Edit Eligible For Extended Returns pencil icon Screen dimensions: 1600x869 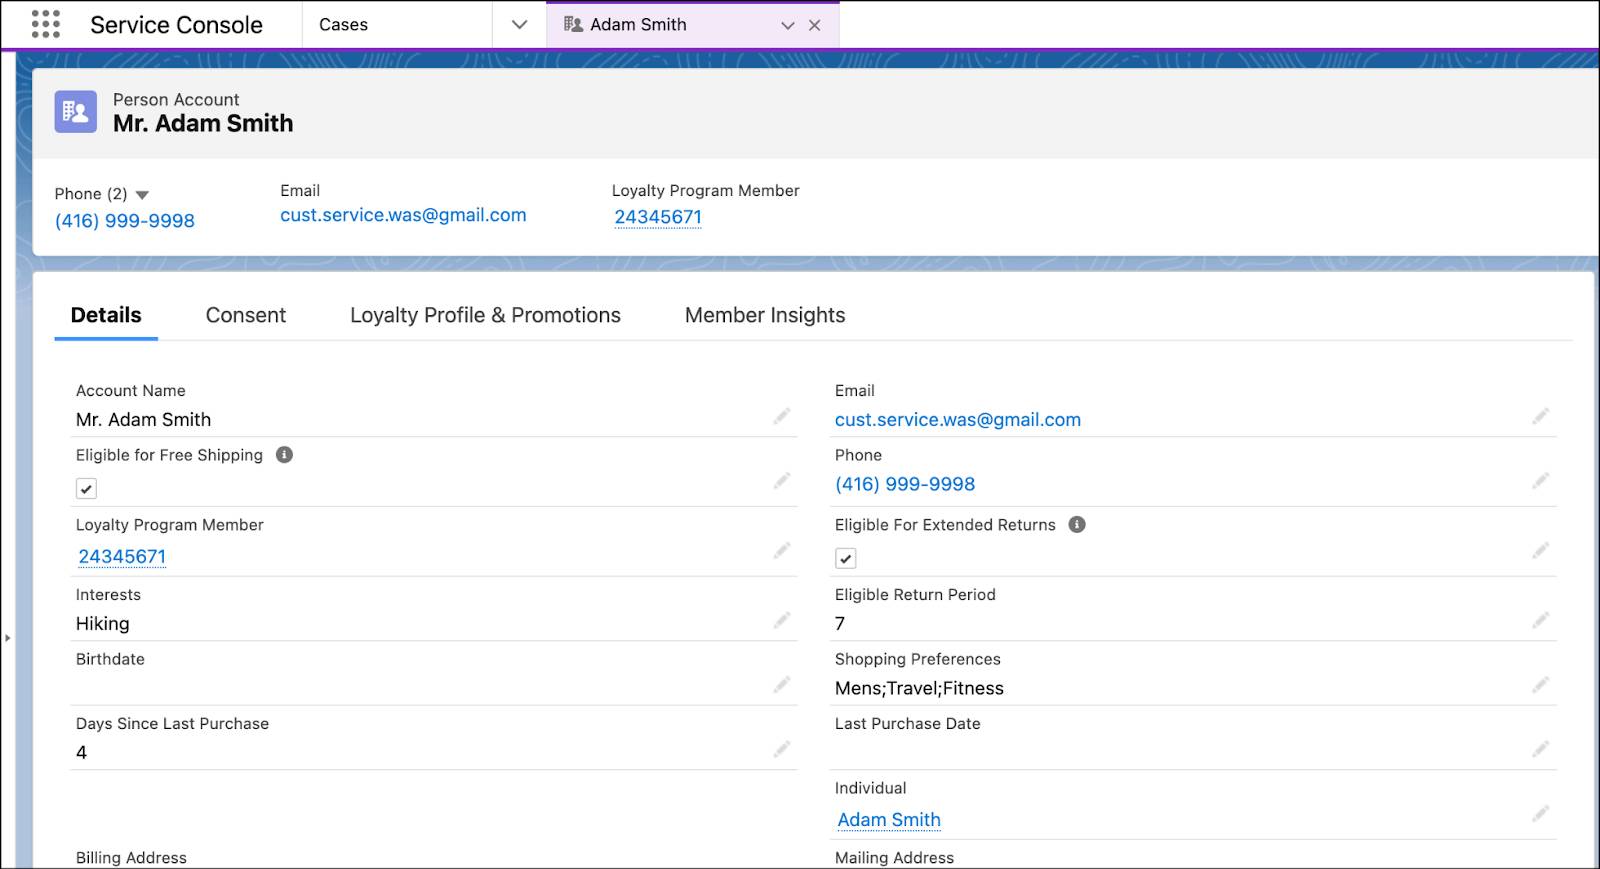point(1541,551)
